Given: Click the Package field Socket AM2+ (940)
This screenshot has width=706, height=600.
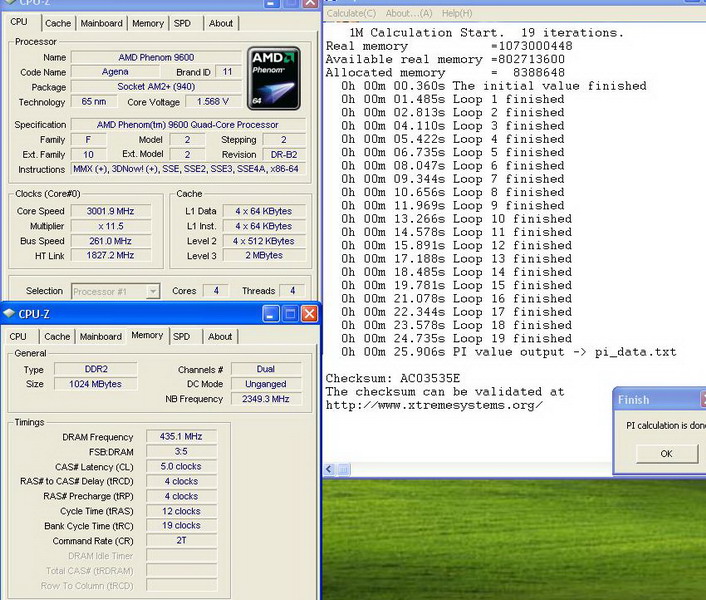Looking at the screenshot, I should click(x=156, y=86).
